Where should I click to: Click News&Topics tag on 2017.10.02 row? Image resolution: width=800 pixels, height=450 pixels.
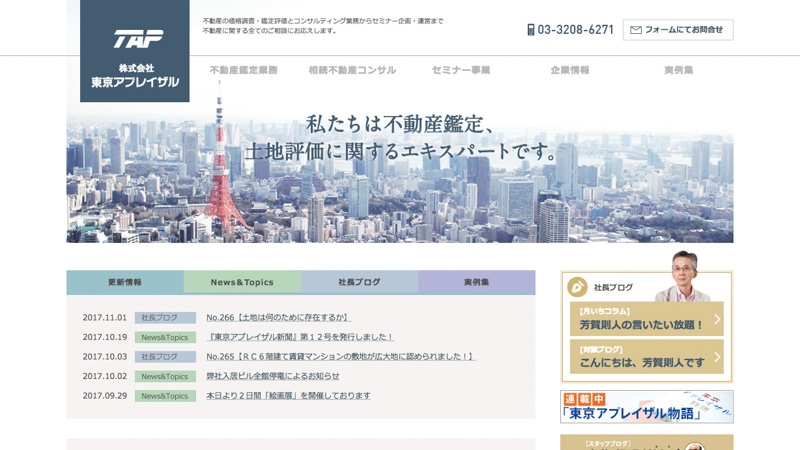pos(165,376)
